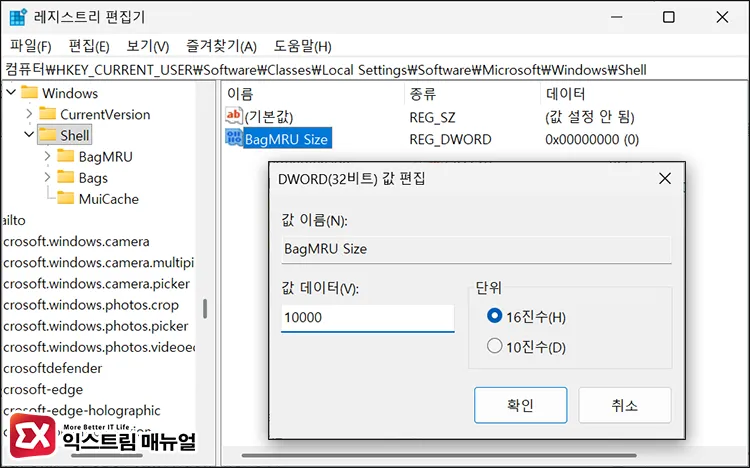Close the DWORD edit dialog

coord(665,178)
